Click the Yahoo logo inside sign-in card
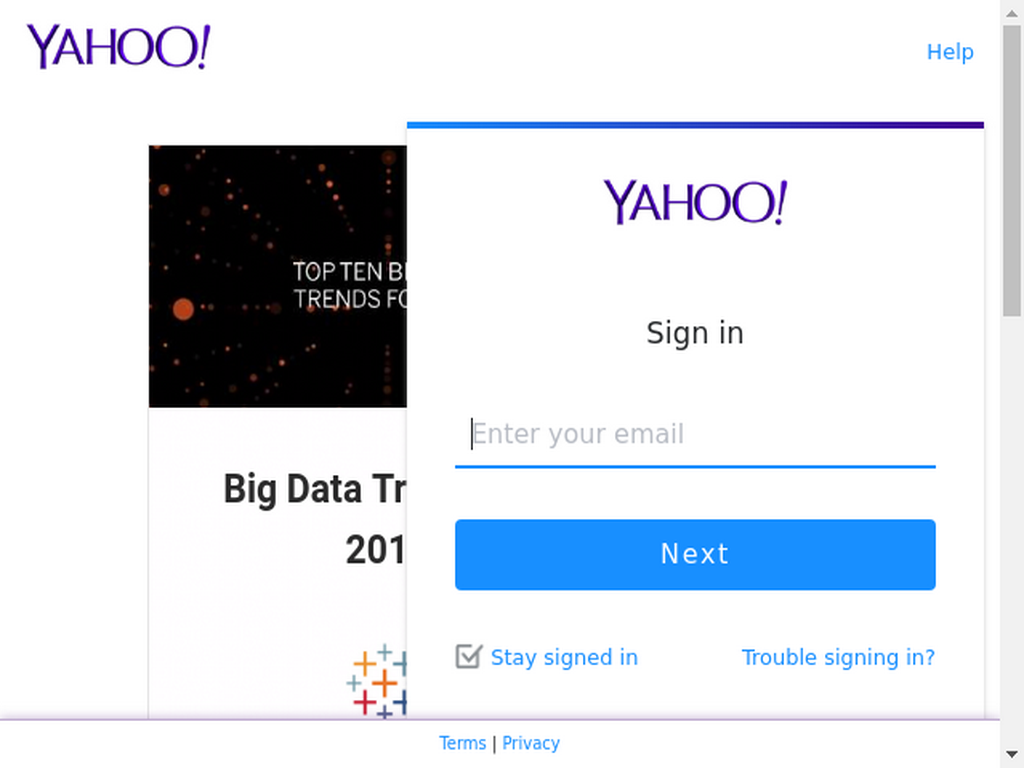The image size is (1024, 768). pyautogui.click(x=695, y=202)
